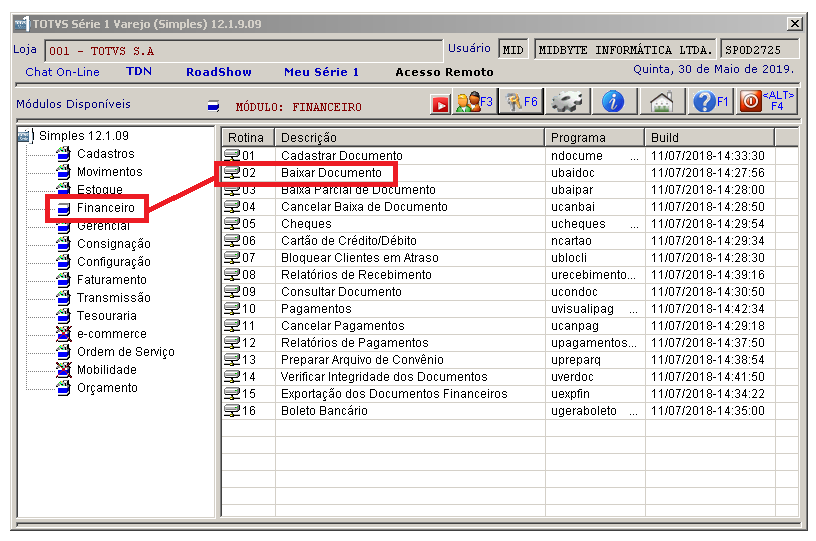Image resolution: width=816 pixels, height=541 pixels.
Task: Open the Configuração module
Action: [113, 262]
